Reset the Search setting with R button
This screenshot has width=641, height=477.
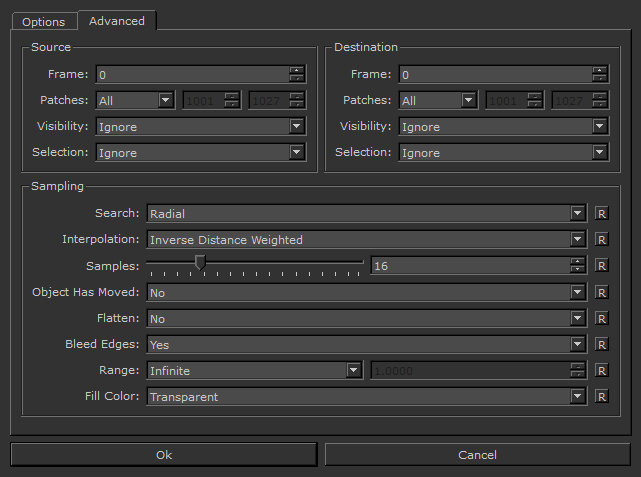point(602,214)
